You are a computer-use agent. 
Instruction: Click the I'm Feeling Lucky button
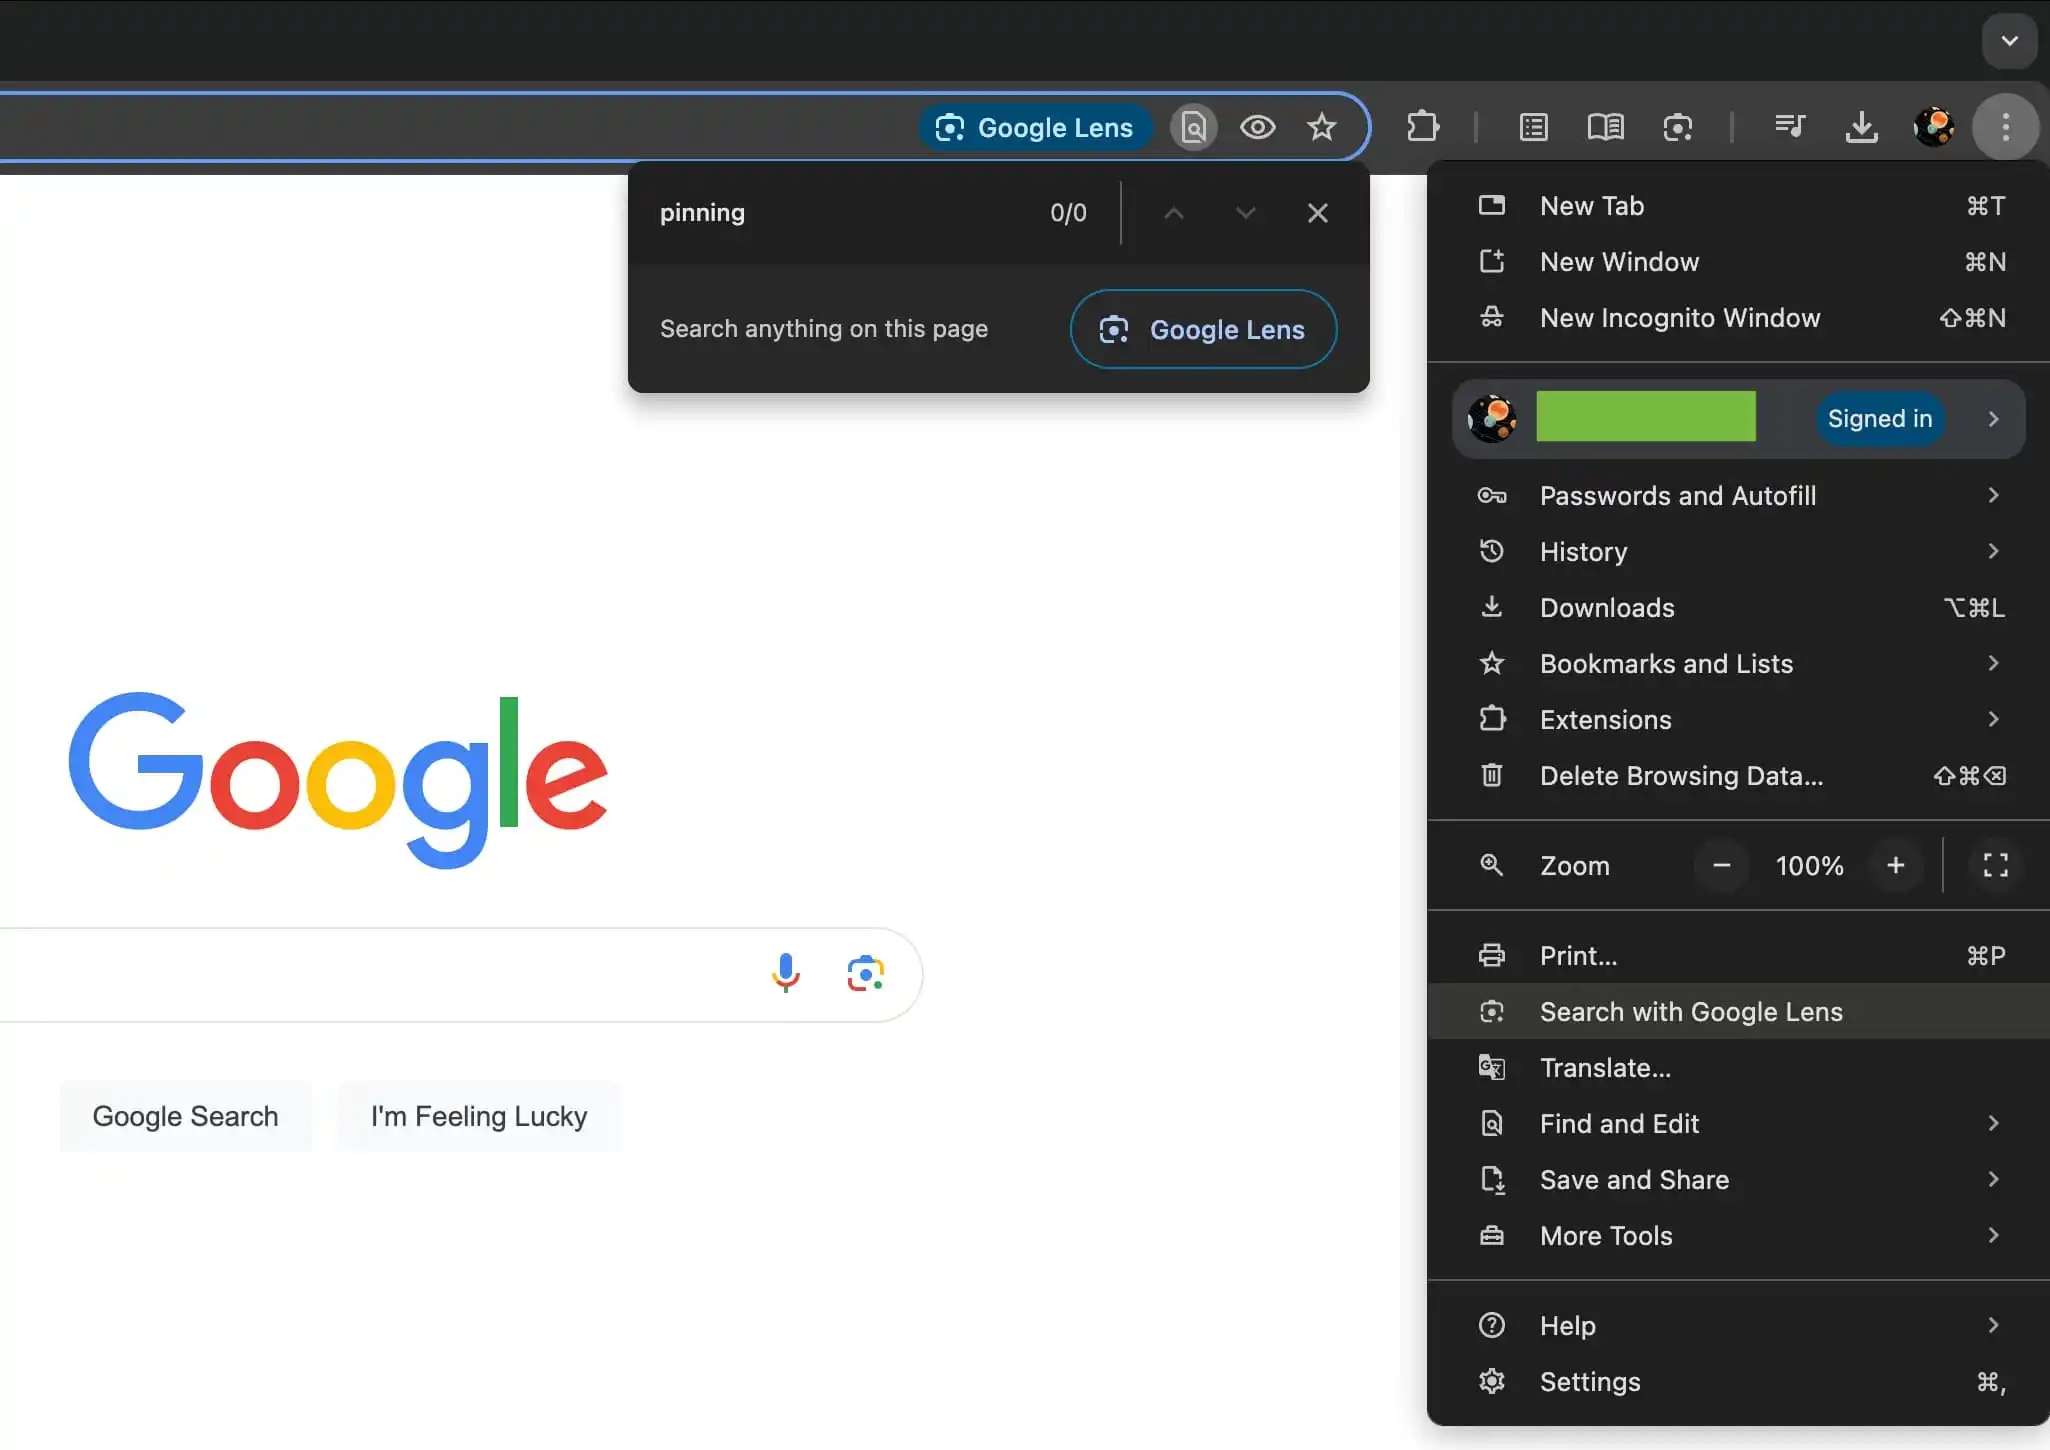(478, 1114)
